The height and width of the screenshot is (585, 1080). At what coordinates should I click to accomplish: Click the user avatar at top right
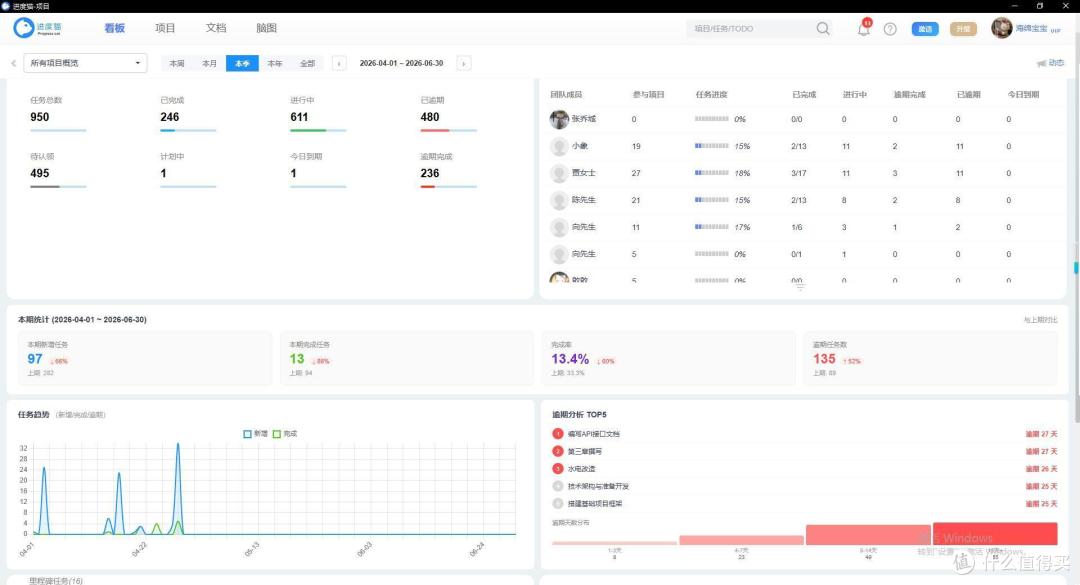click(1001, 28)
